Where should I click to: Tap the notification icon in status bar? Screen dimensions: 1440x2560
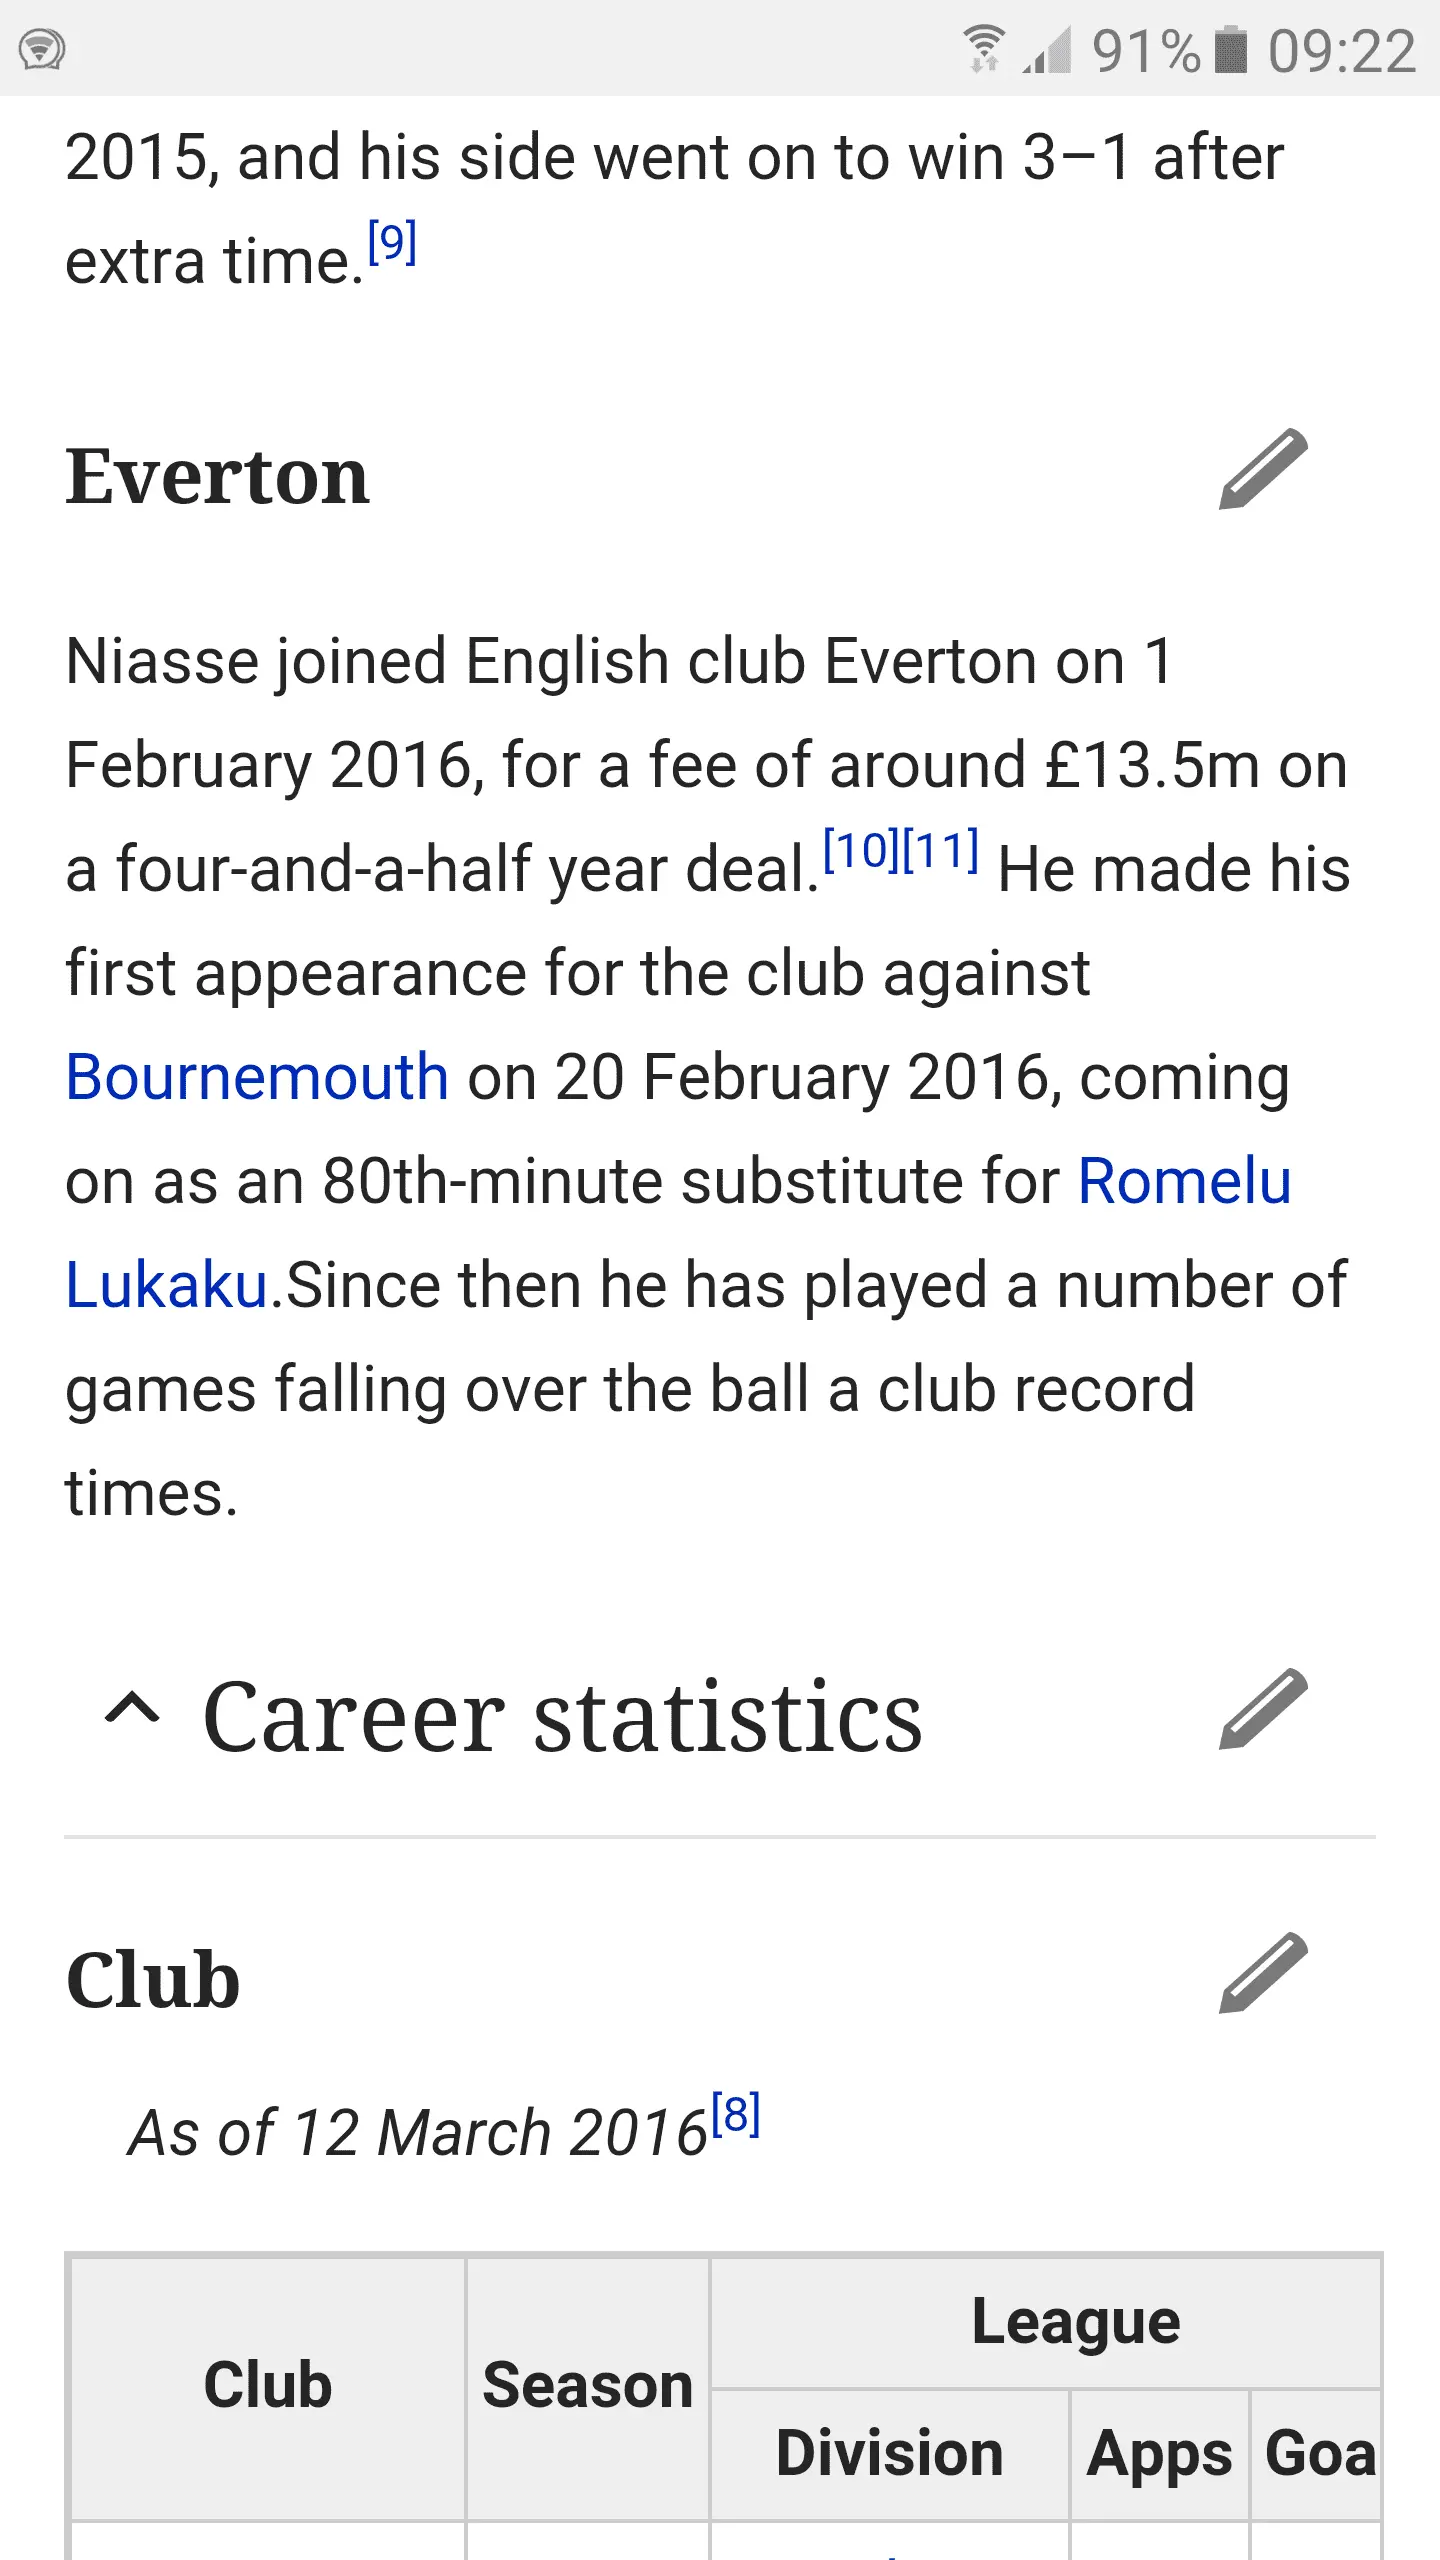[x=42, y=49]
